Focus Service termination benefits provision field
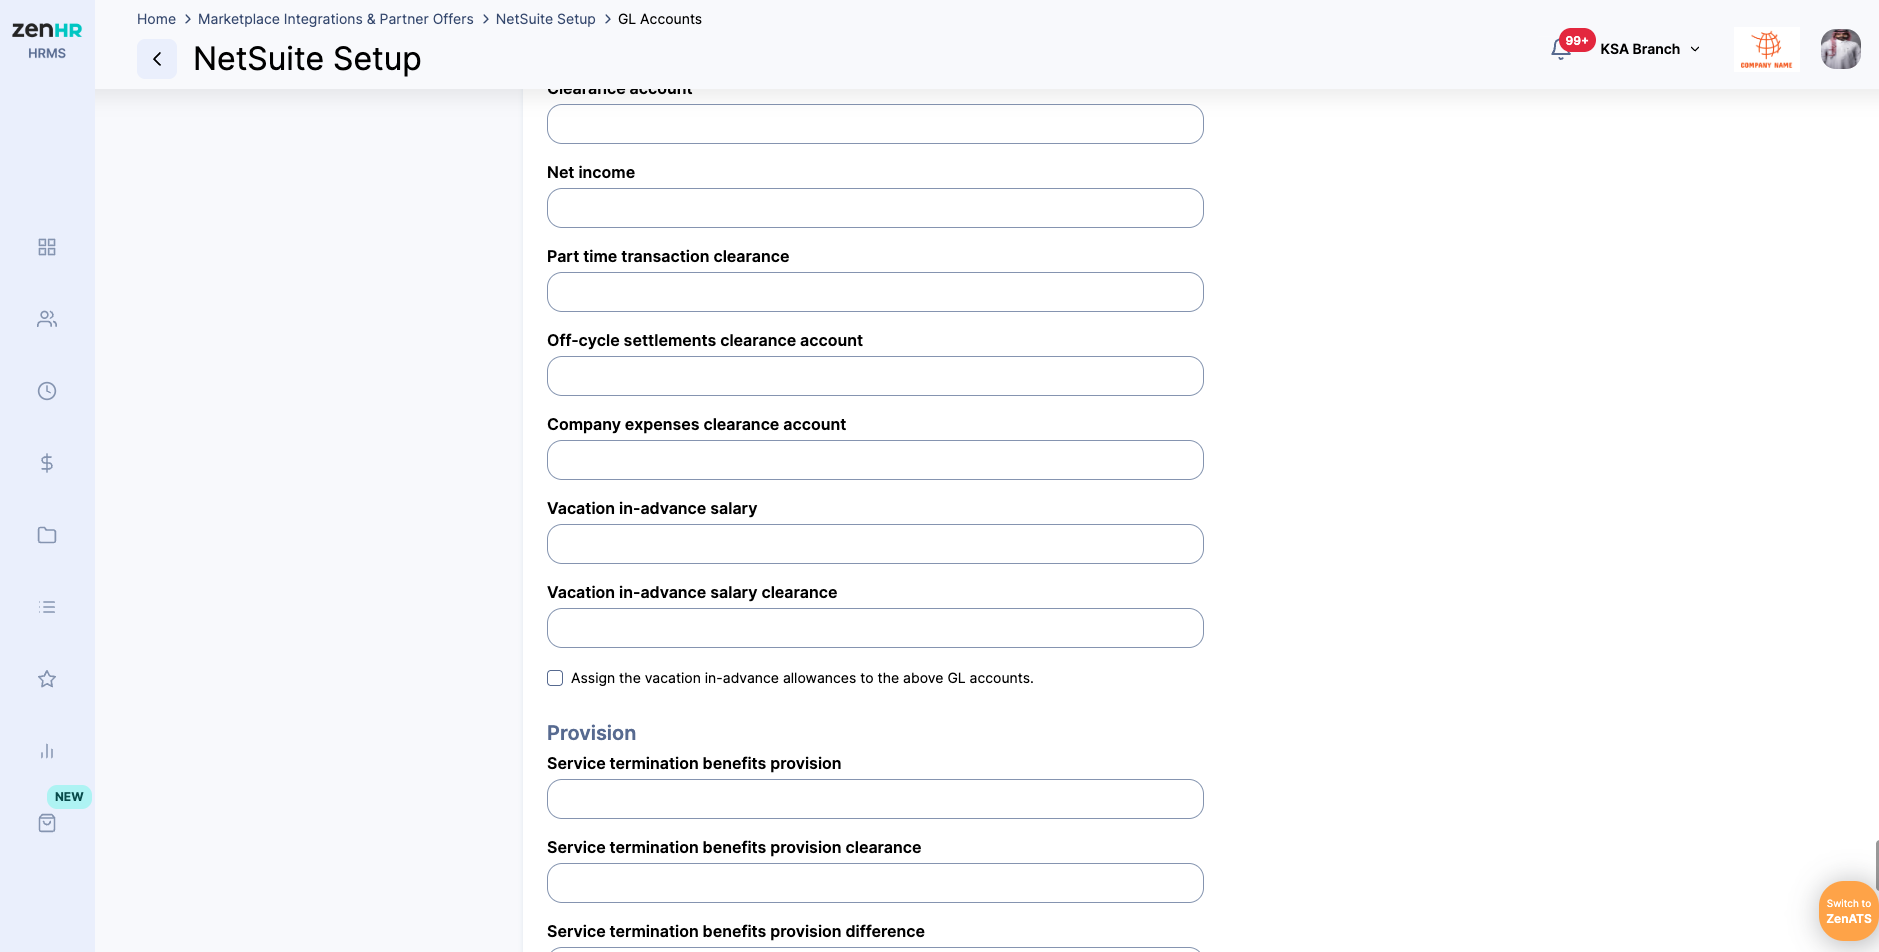 pyautogui.click(x=875, y=799)
